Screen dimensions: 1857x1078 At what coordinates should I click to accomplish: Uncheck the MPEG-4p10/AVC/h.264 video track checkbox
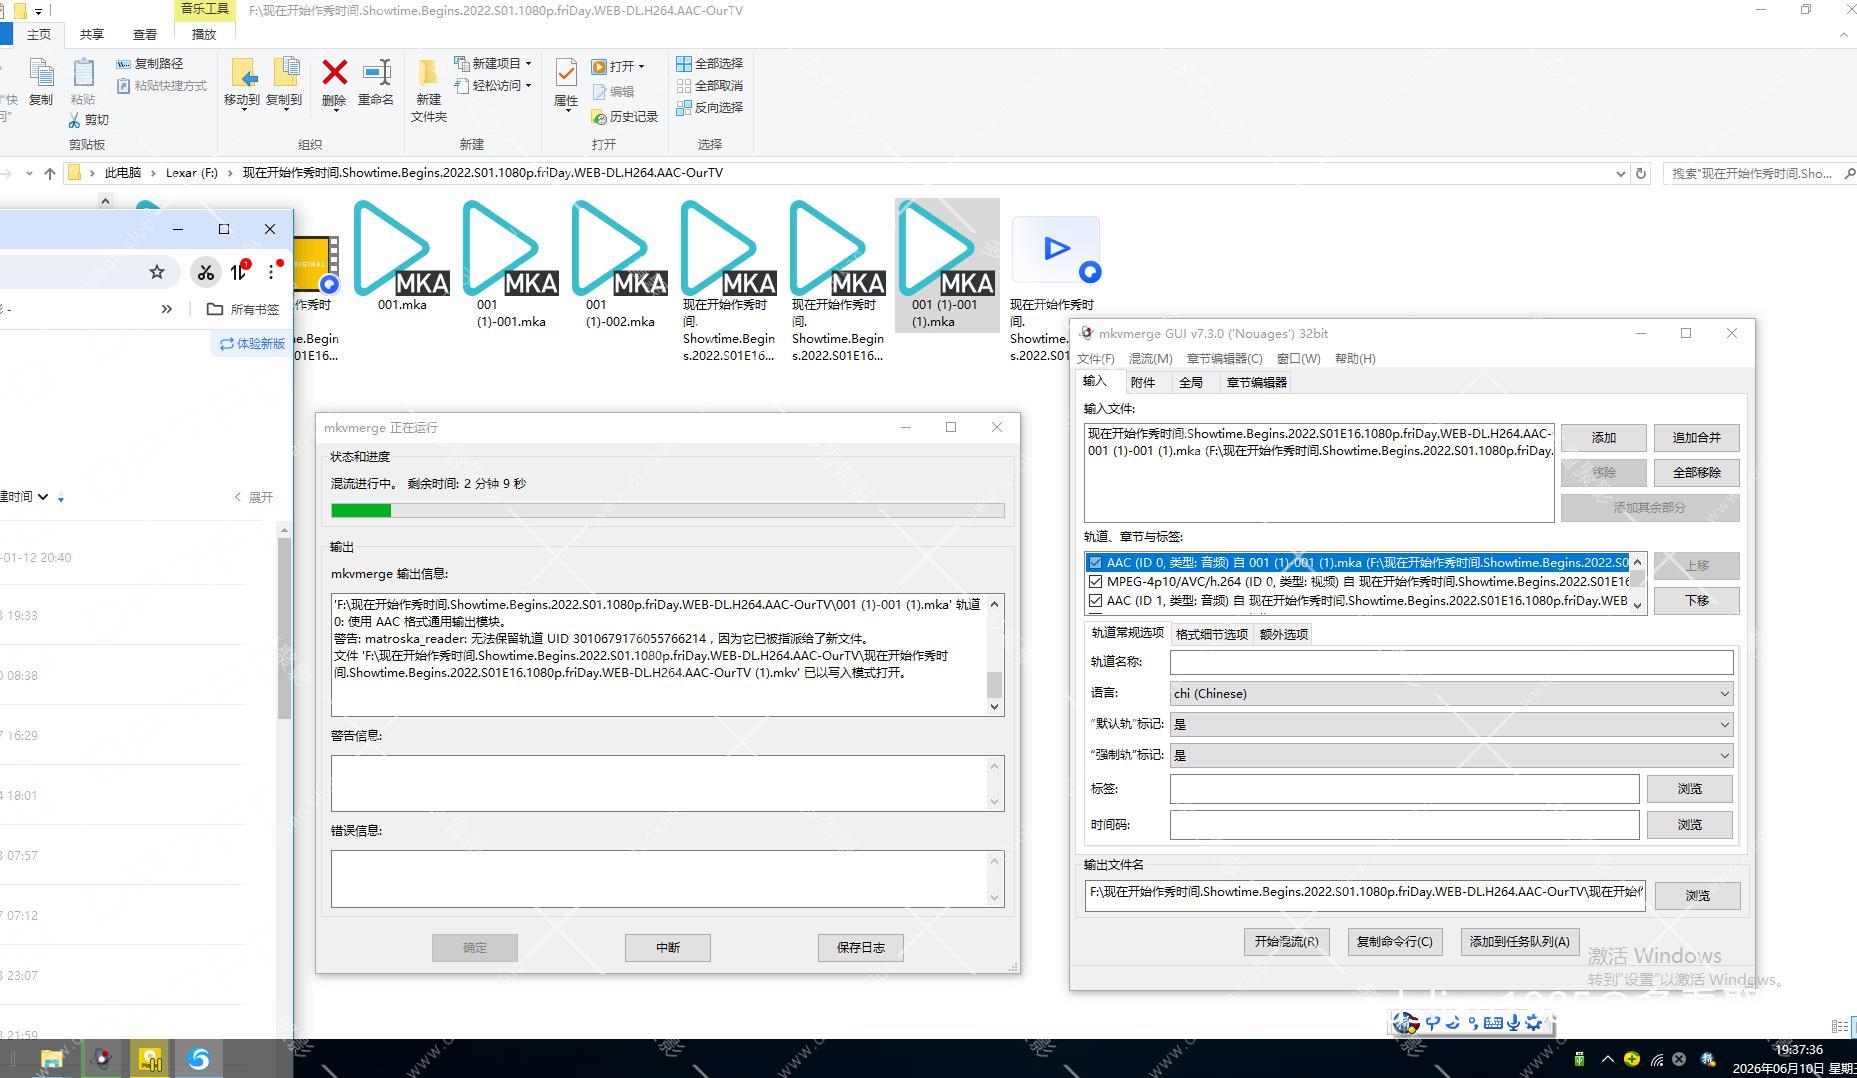click(1095, 582)
